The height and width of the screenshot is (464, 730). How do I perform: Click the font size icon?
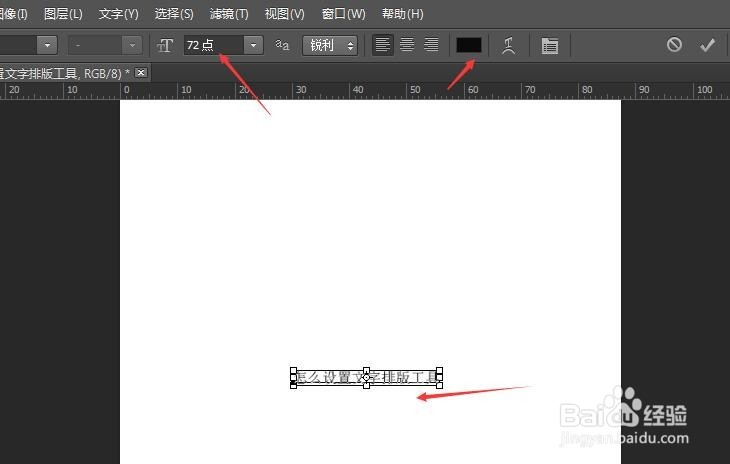[x=165, y=45]
